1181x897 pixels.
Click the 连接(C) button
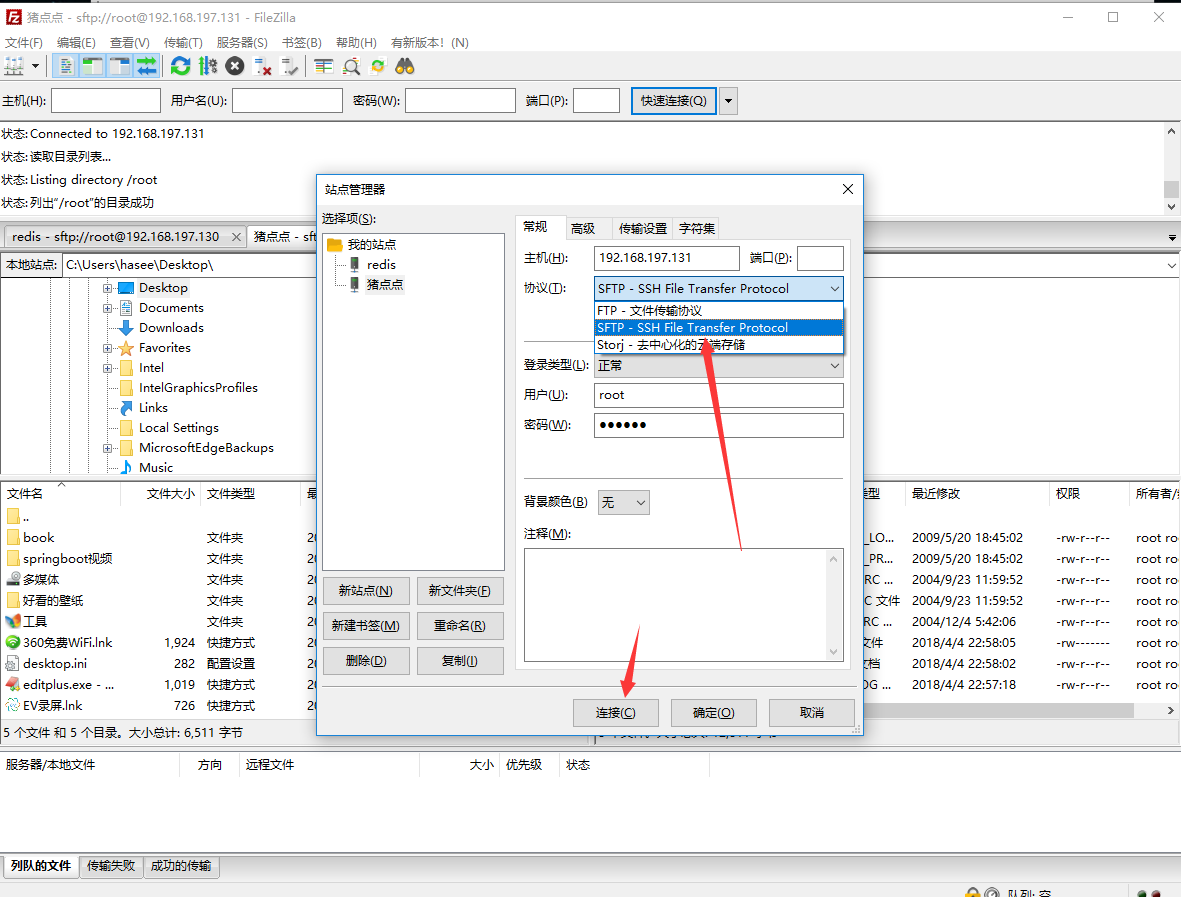[x=615, y=712]
